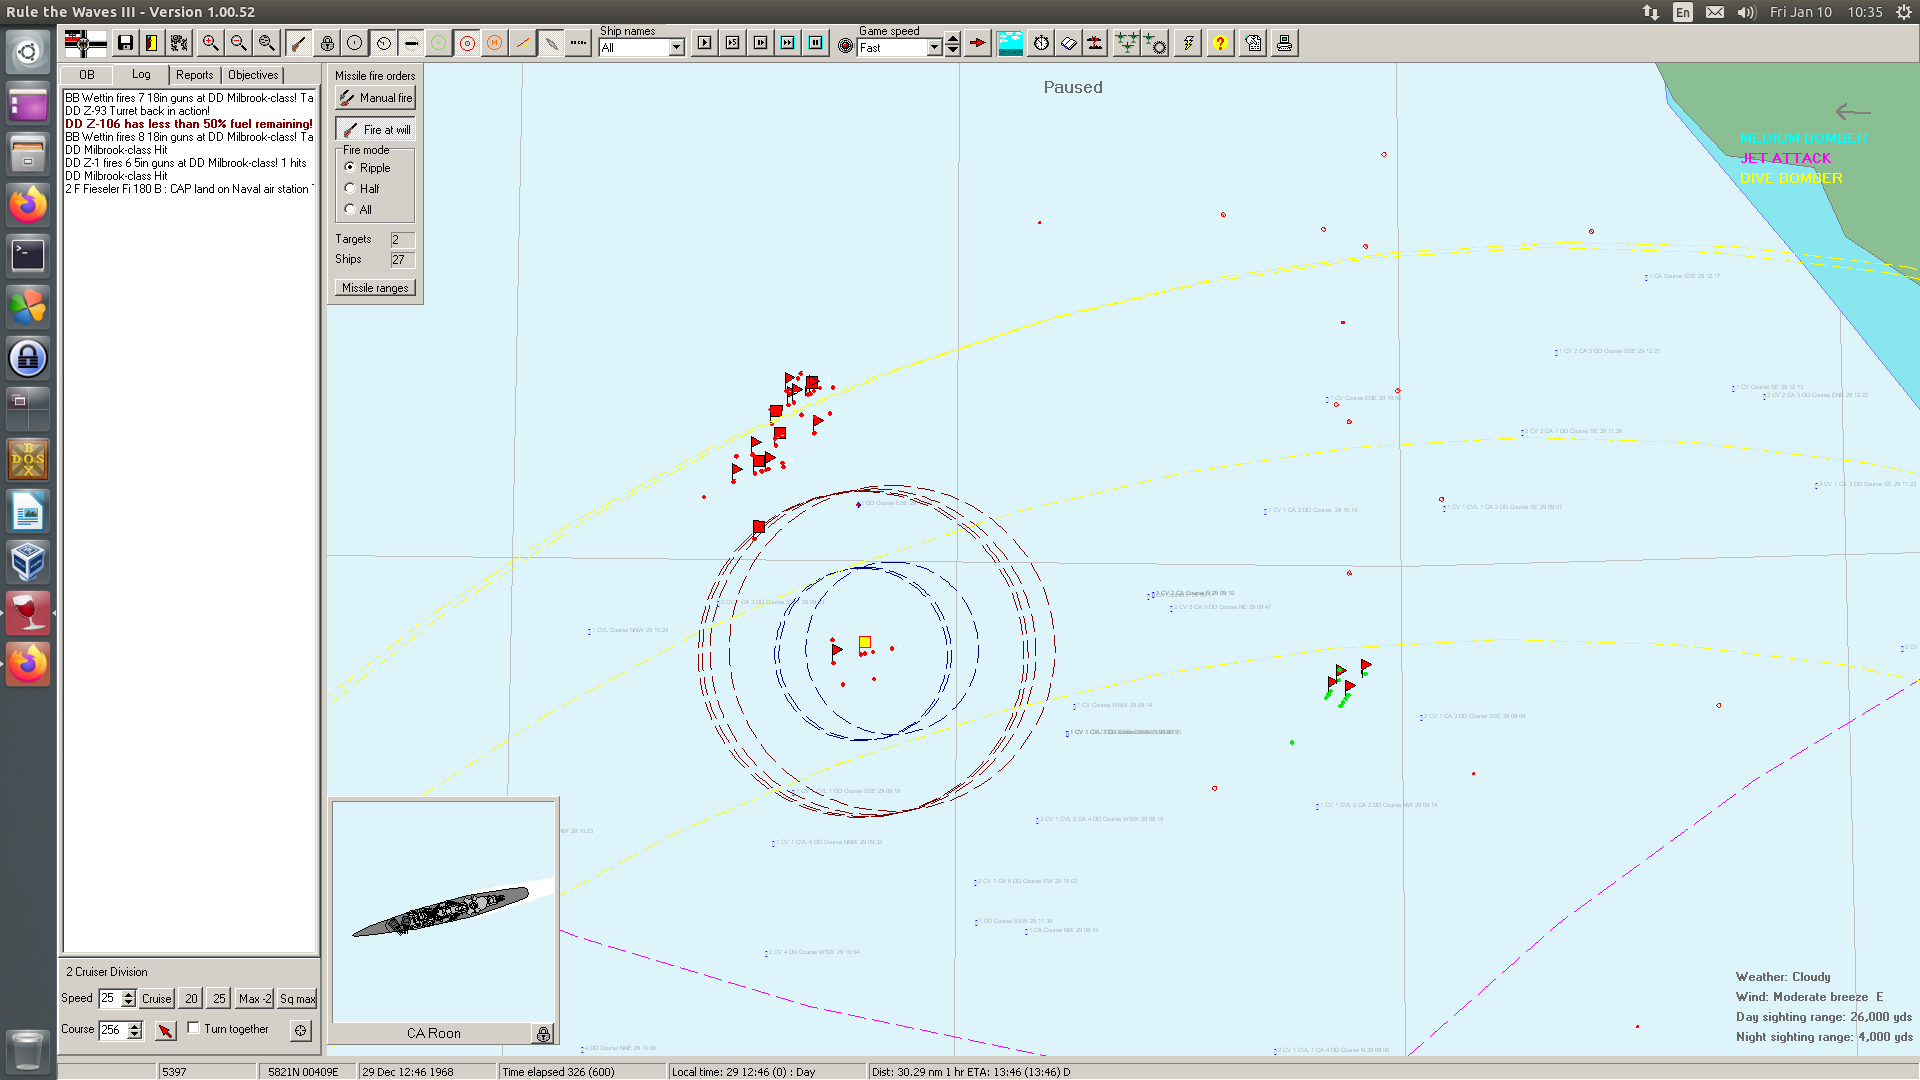Viewport: 1920px width, 1080px height.
Task: Click the padlock icon in the toolbar
Action: coord(327,43)
